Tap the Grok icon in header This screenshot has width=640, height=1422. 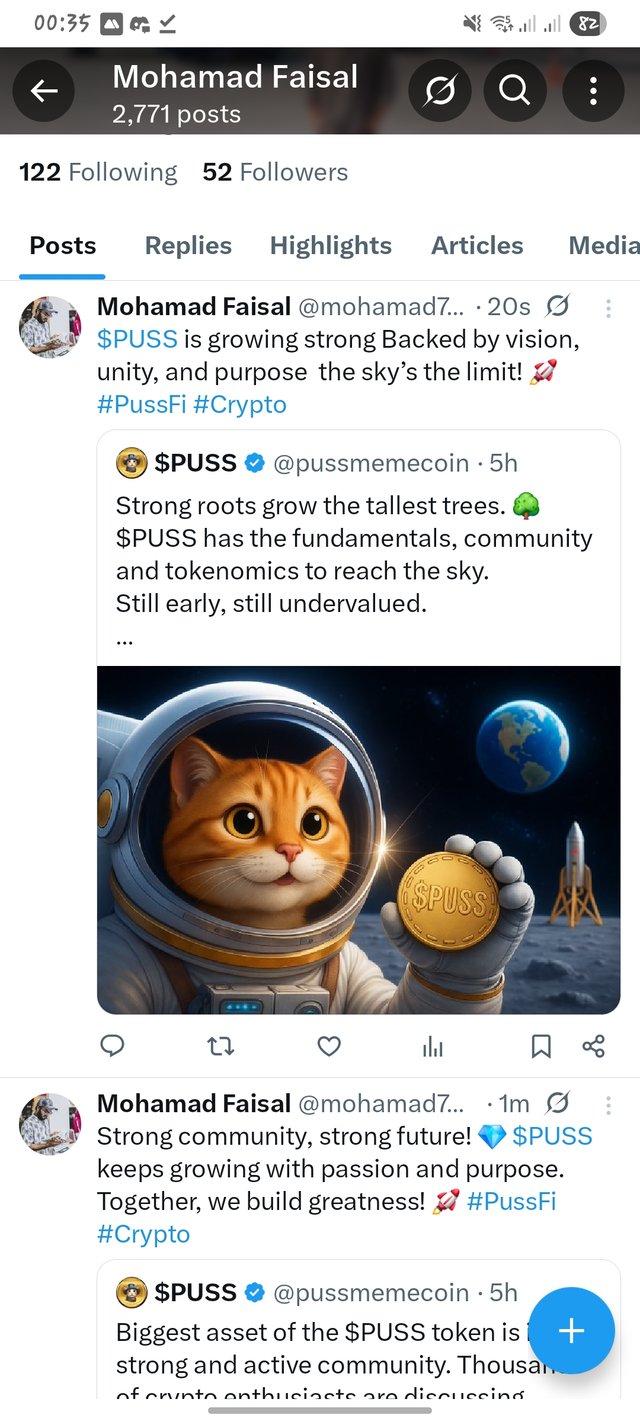click(x=439, y=92)
